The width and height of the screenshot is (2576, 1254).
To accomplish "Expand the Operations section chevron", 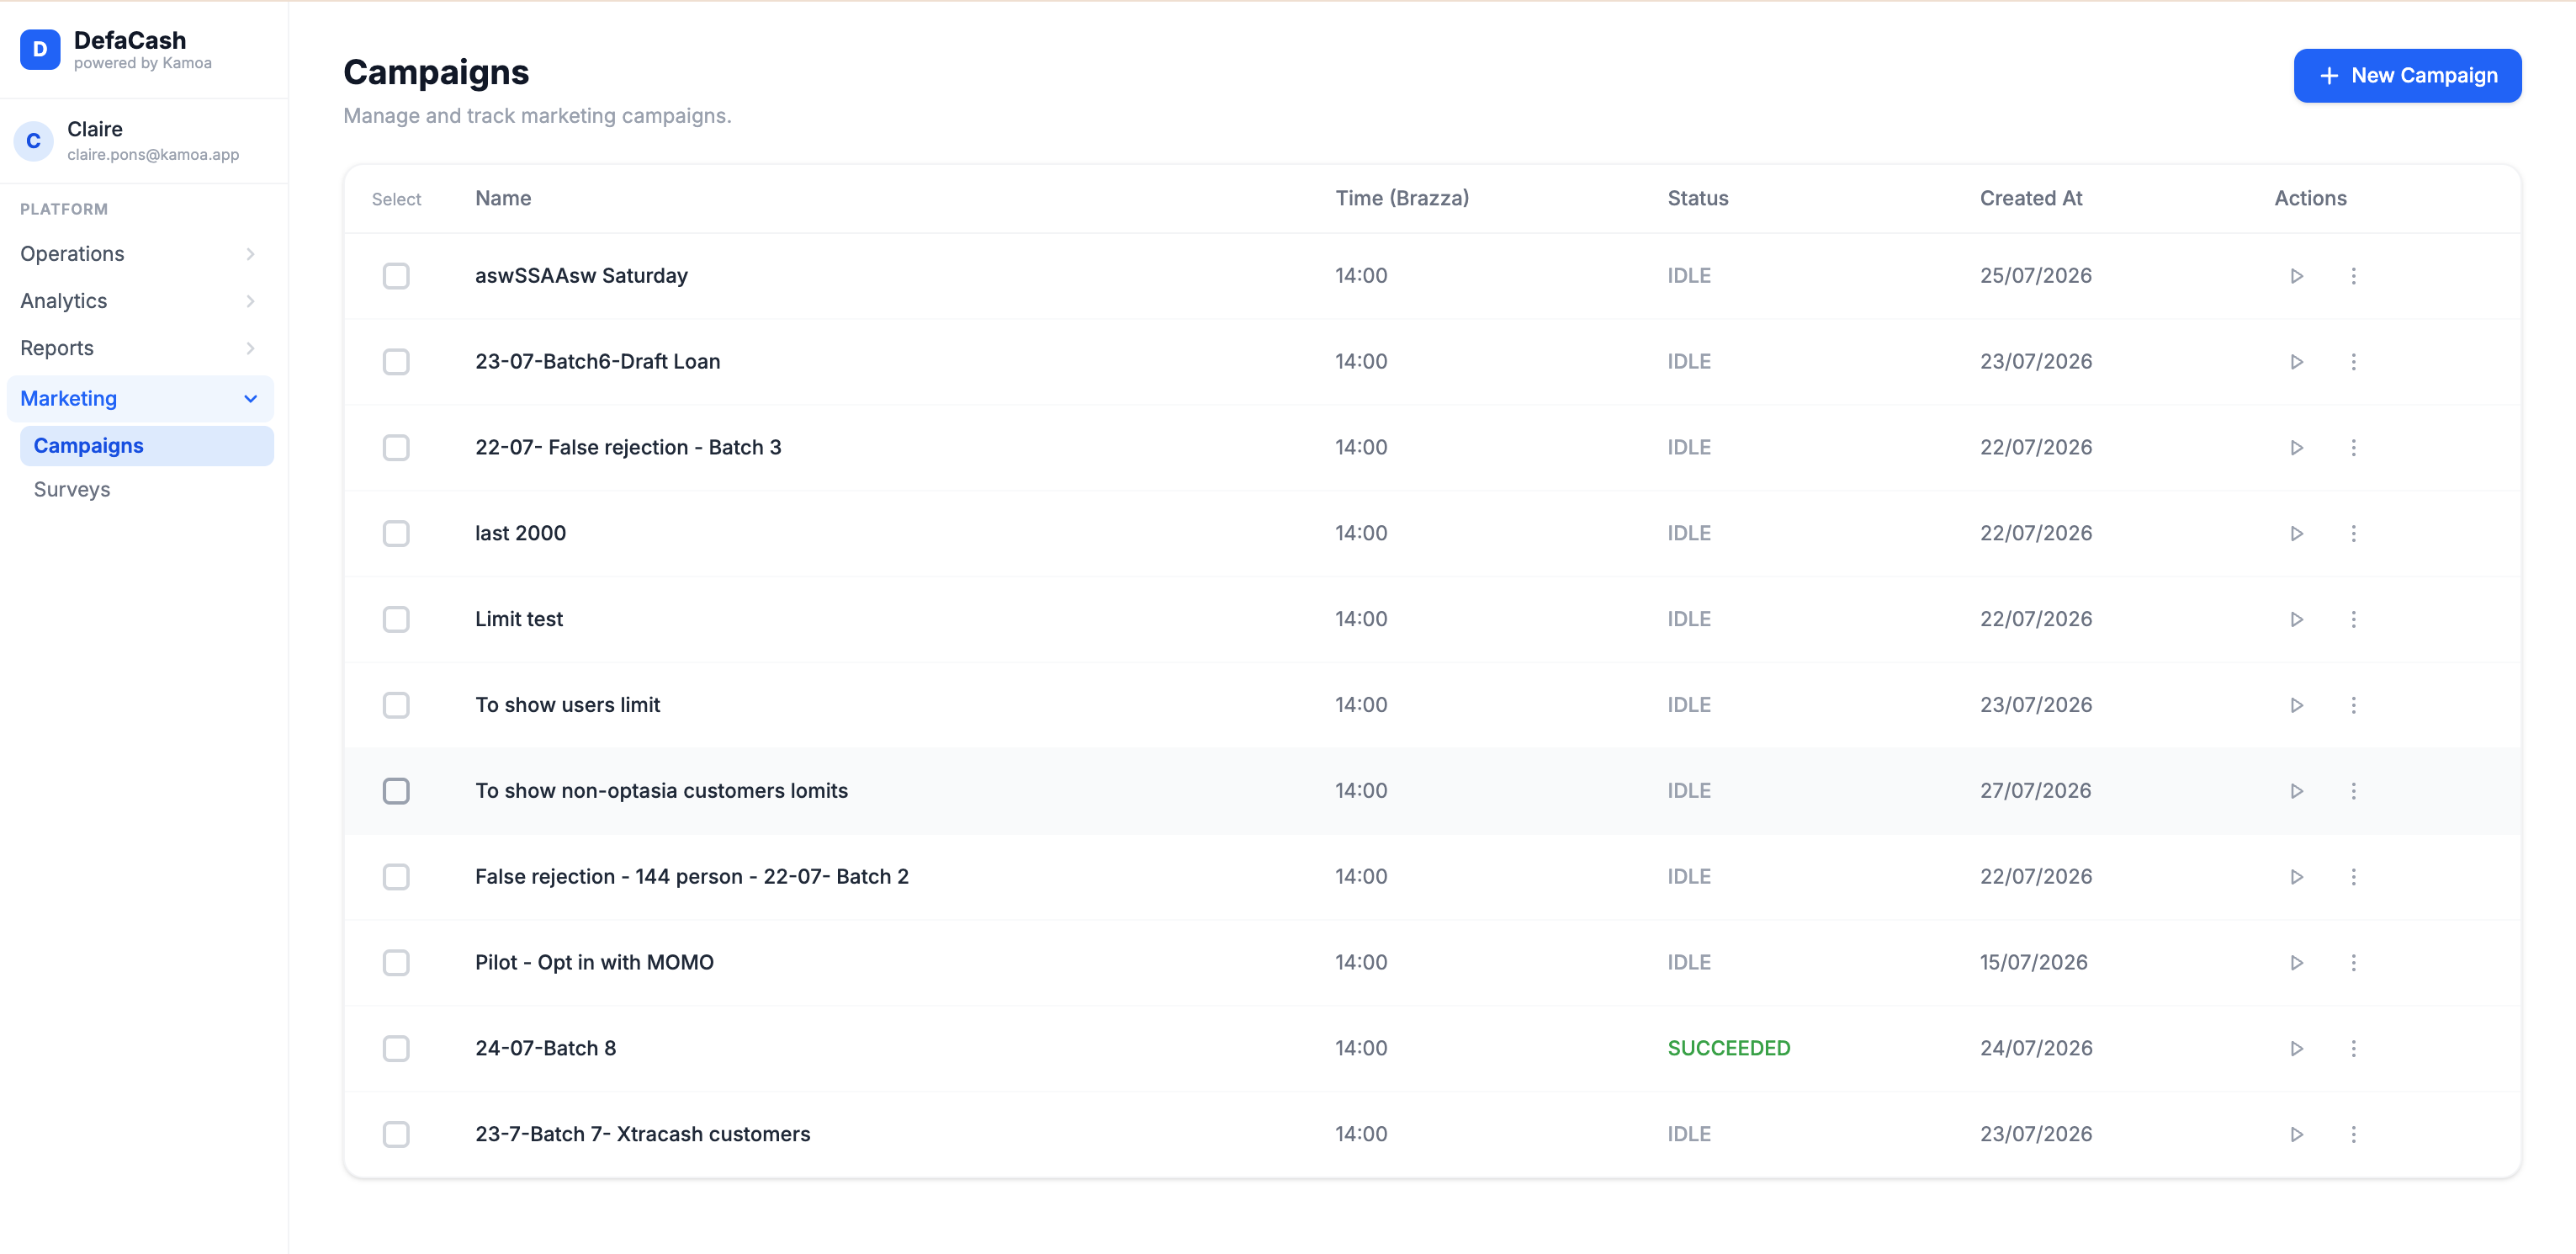I will [x=250, y=254].
